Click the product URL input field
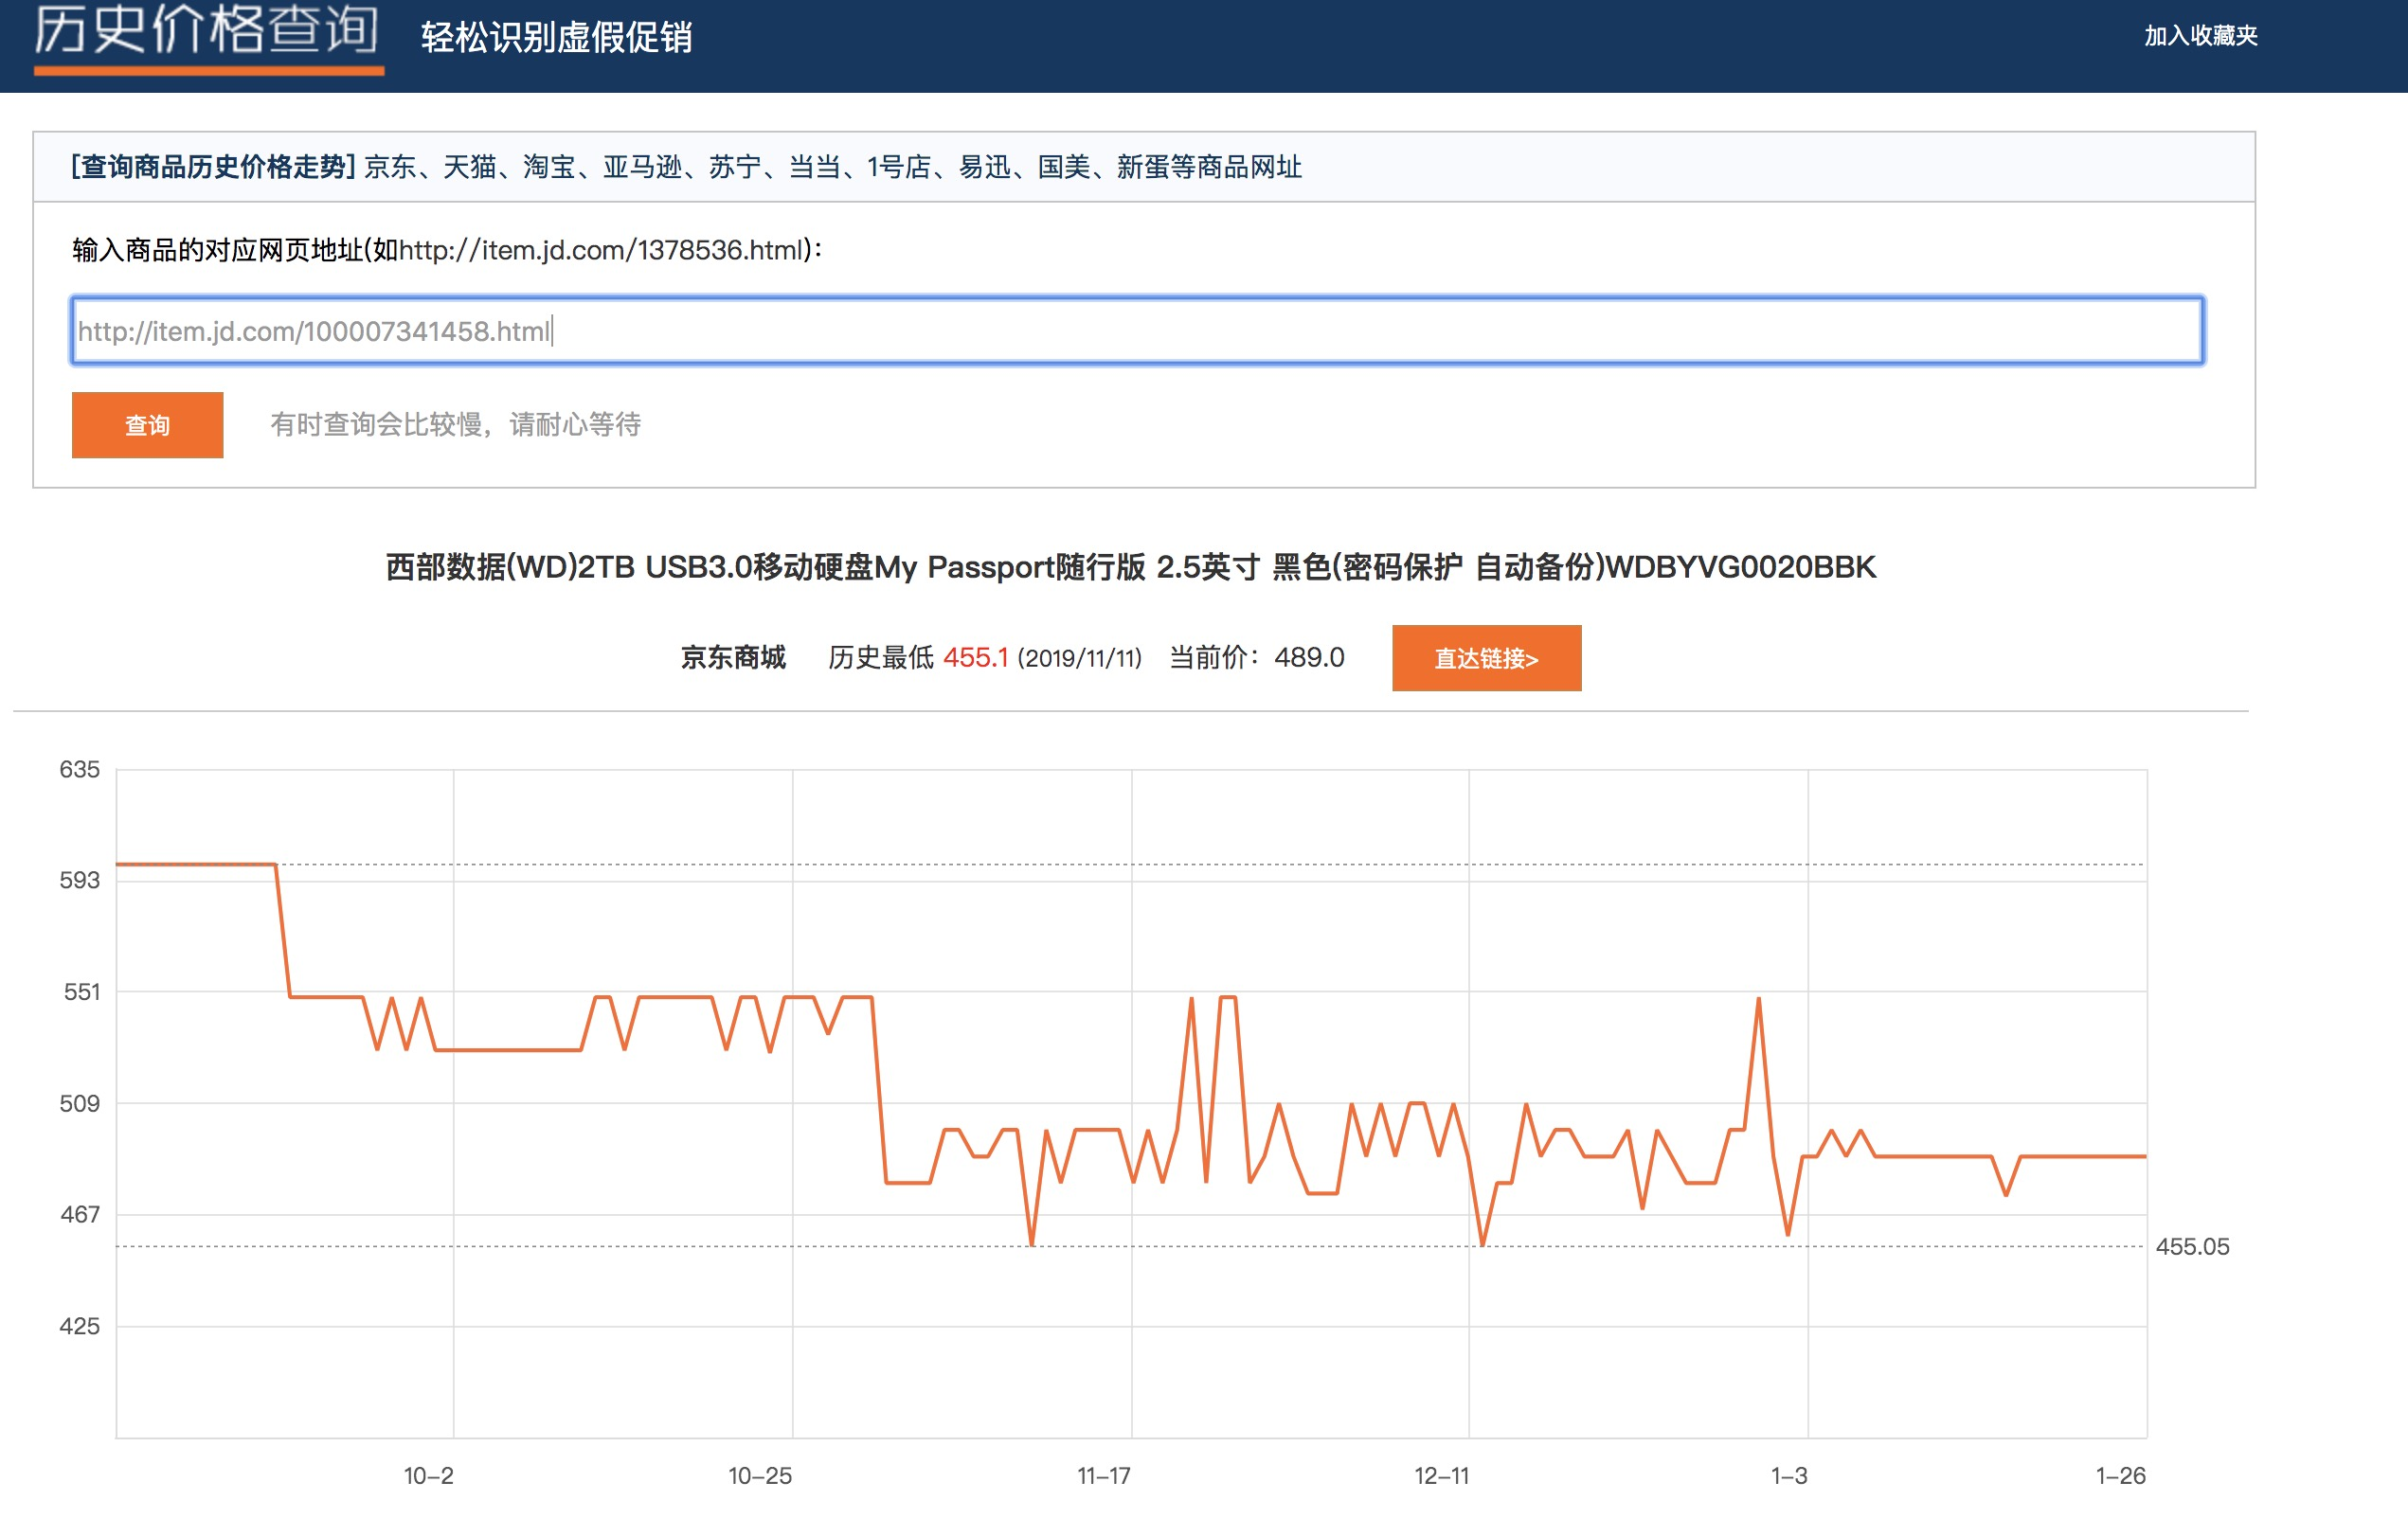Screen dimensions: 2408x1536 click(1137, 331)
